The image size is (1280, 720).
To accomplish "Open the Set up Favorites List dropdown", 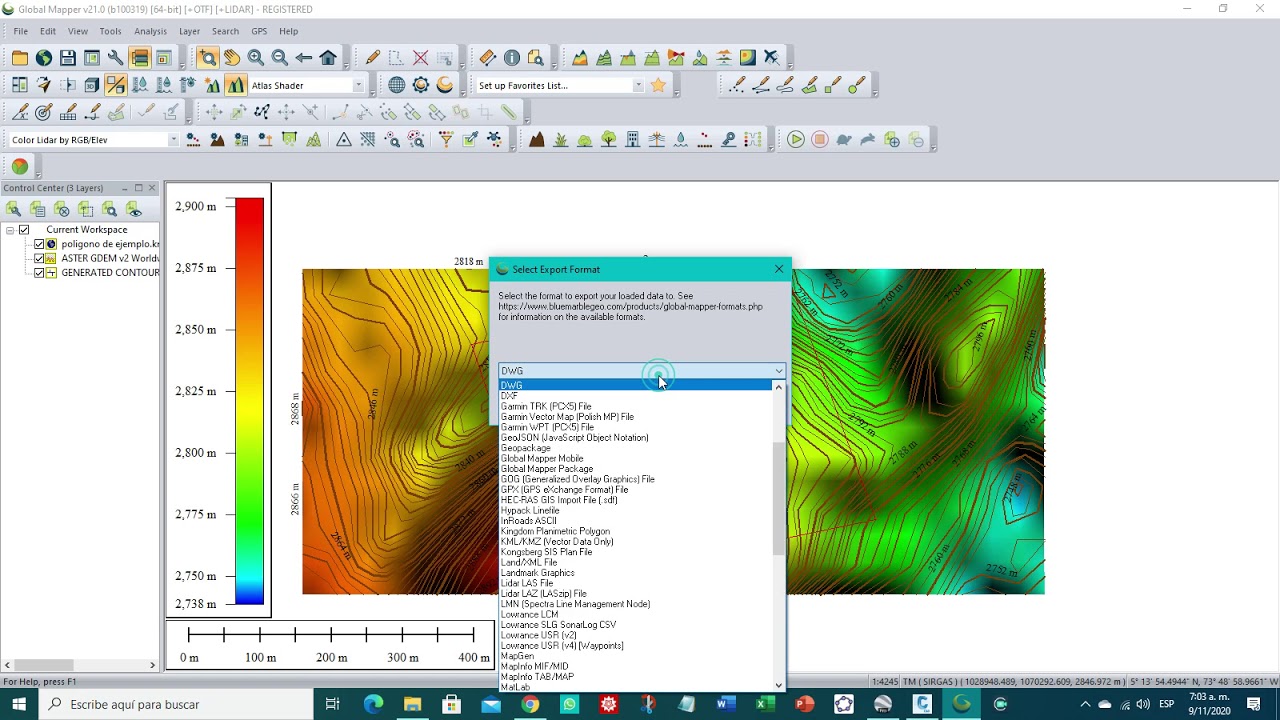I will tap(638, 86).
